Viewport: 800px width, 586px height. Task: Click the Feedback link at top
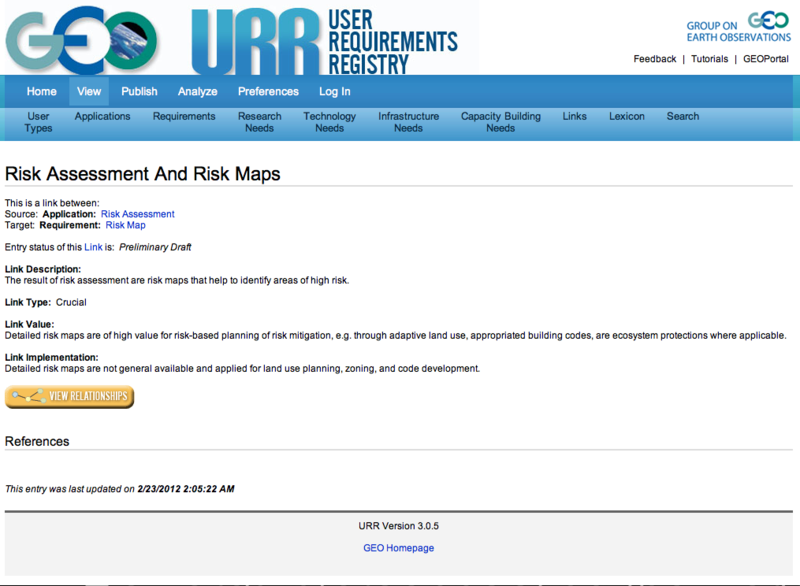(655, 59)
